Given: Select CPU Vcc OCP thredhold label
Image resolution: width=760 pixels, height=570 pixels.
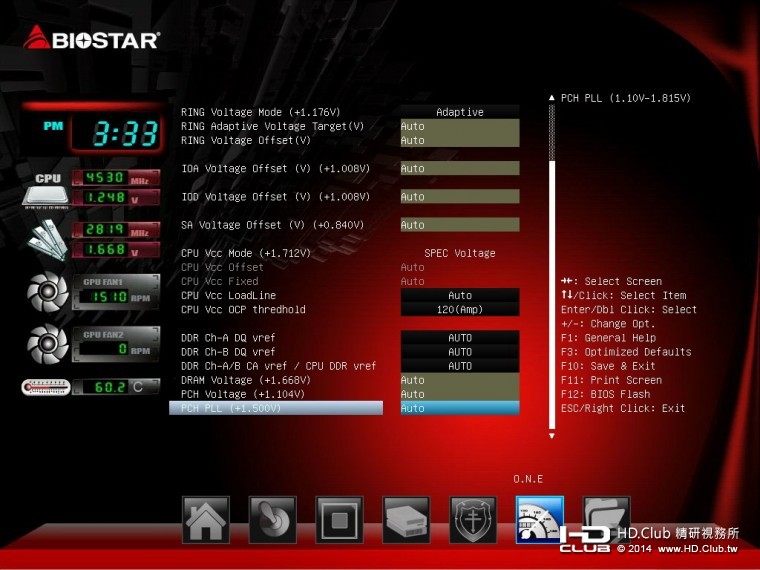Looking at the screenshot, I should (243, 309).
